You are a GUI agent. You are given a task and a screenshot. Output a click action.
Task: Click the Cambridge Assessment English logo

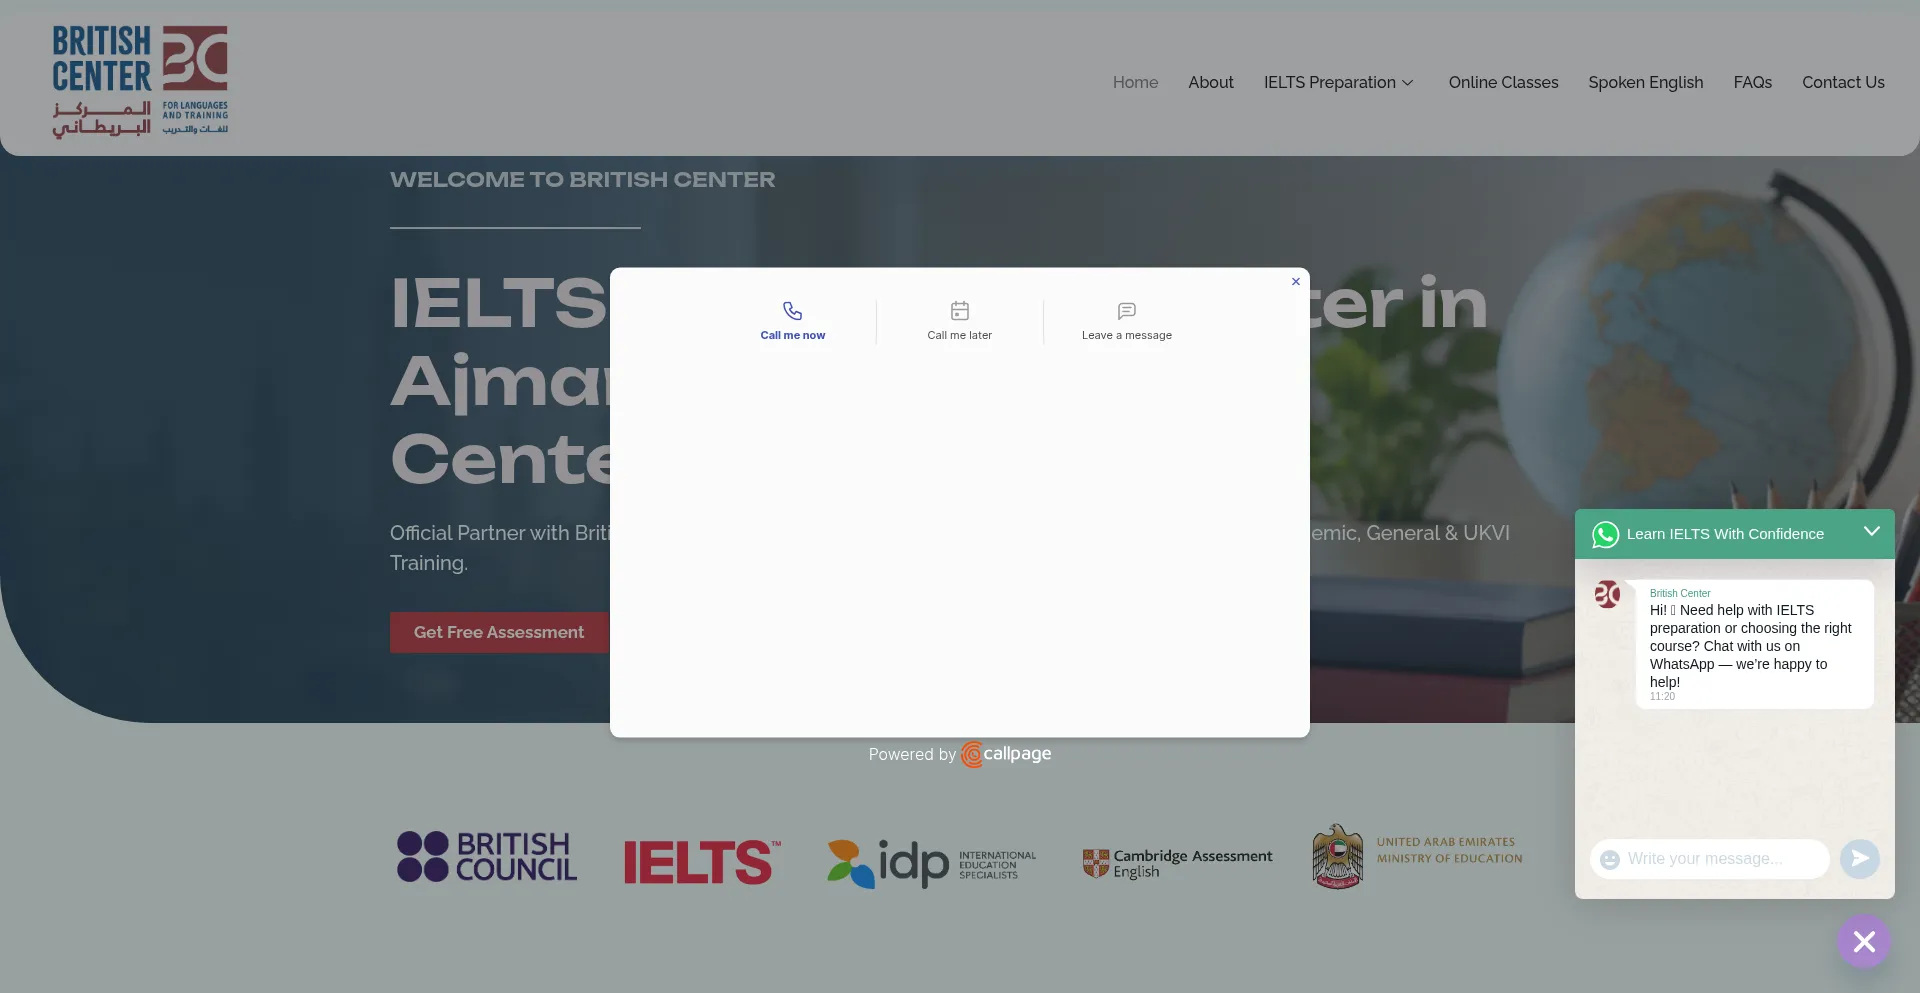(x=1177, y=863)
